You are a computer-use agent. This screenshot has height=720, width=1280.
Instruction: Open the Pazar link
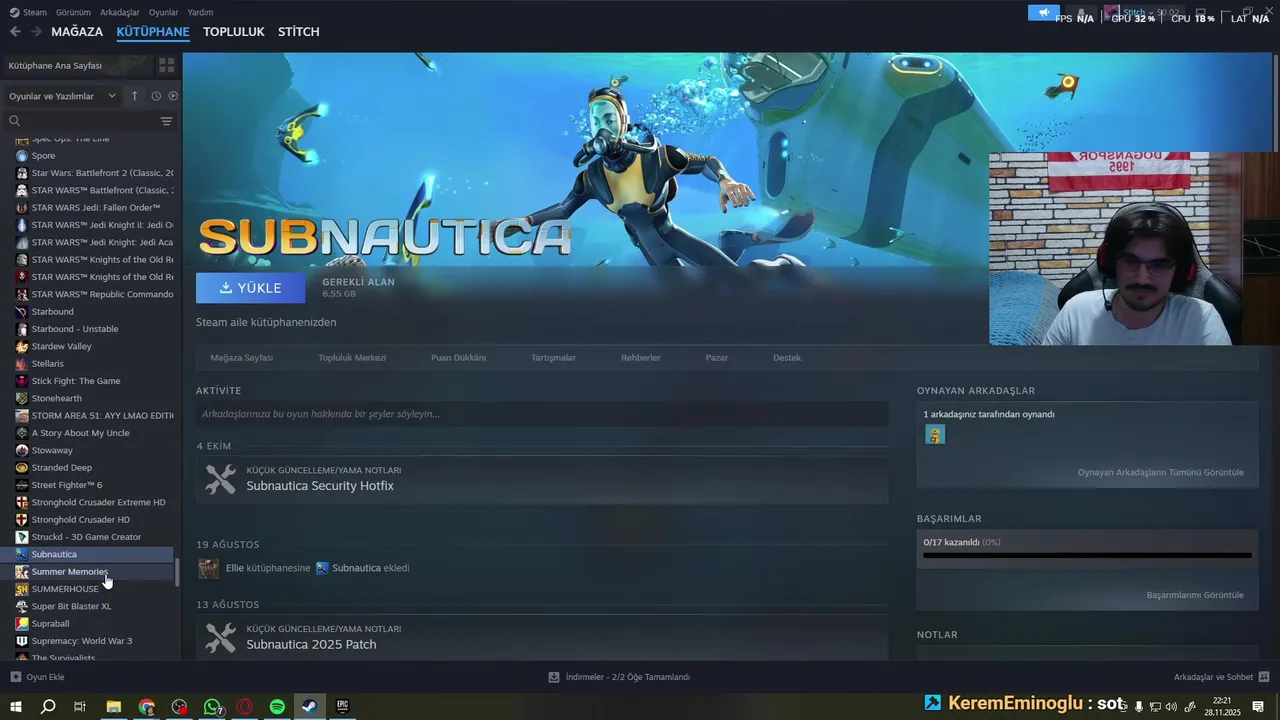716,357
